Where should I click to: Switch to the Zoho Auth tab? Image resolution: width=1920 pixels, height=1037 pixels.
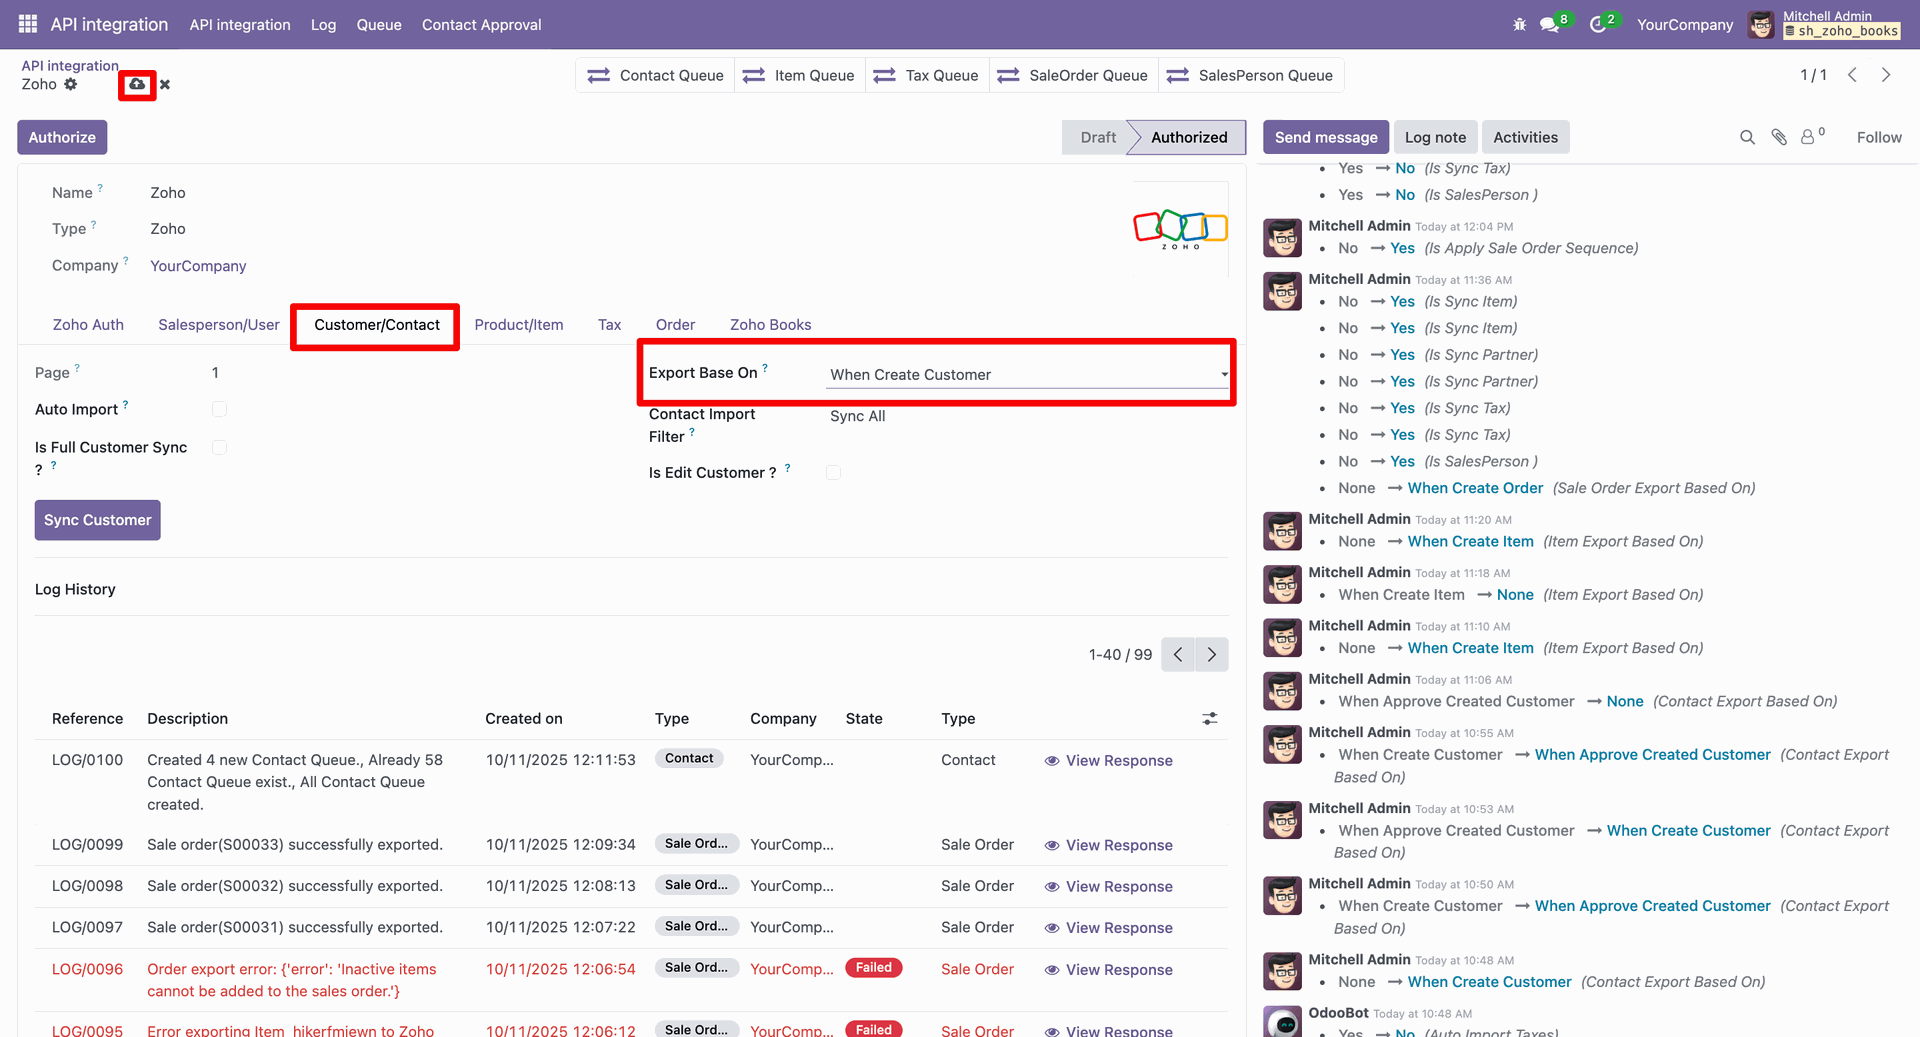(x=88, y=325)
